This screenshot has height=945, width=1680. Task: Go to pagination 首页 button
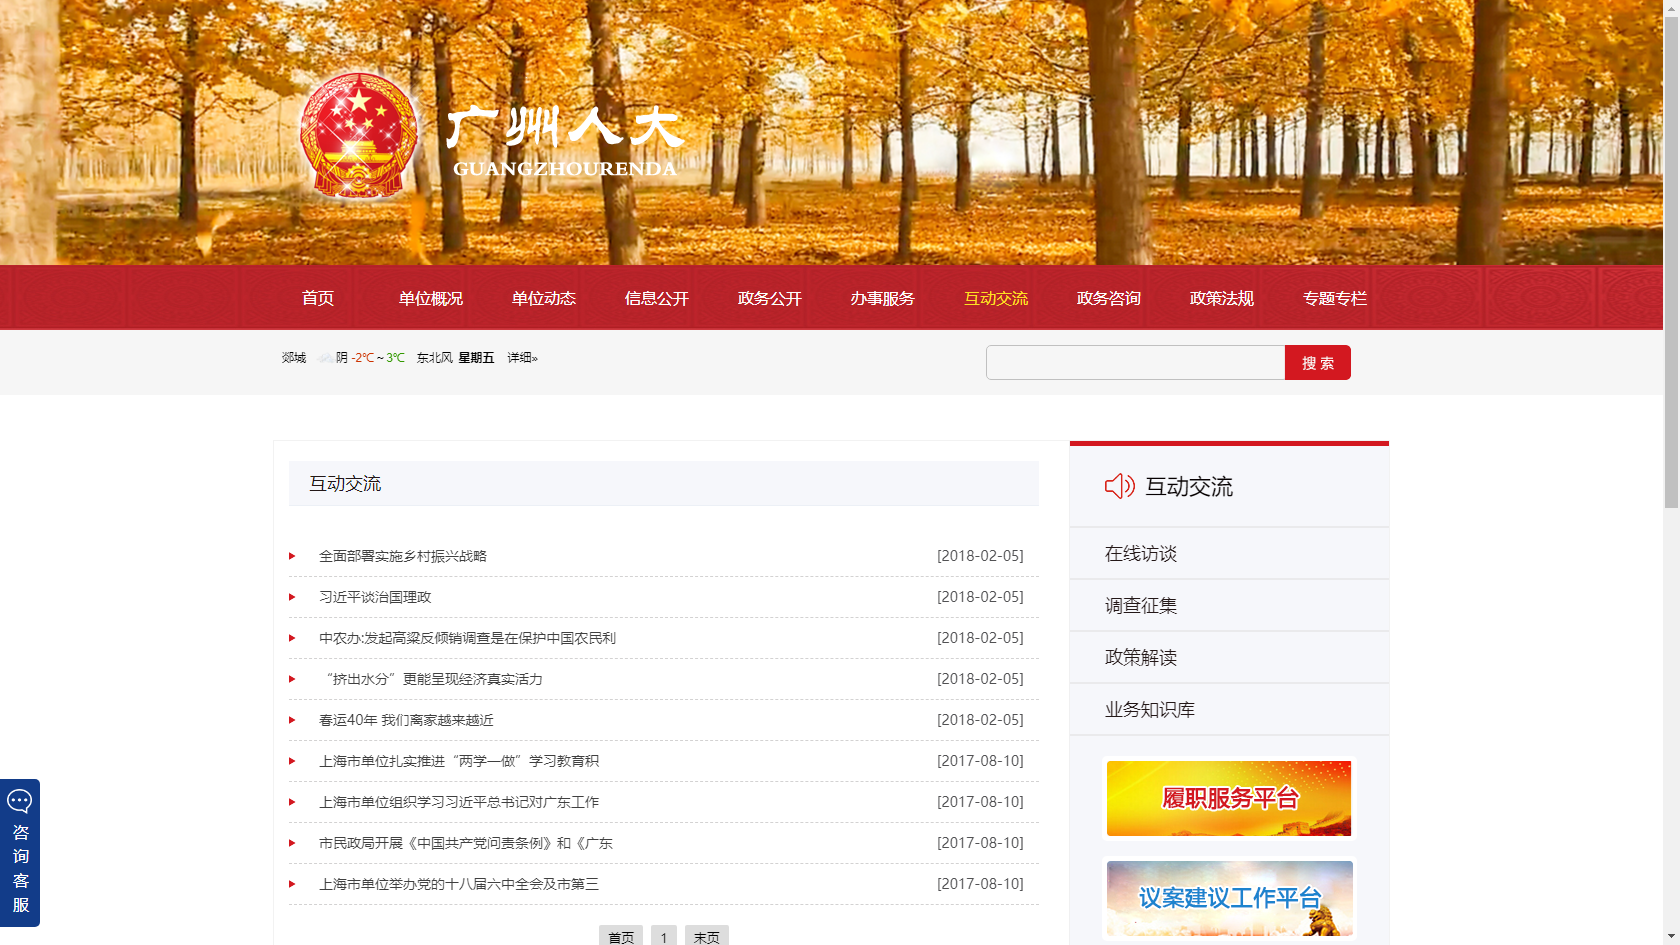click(621, 936)
